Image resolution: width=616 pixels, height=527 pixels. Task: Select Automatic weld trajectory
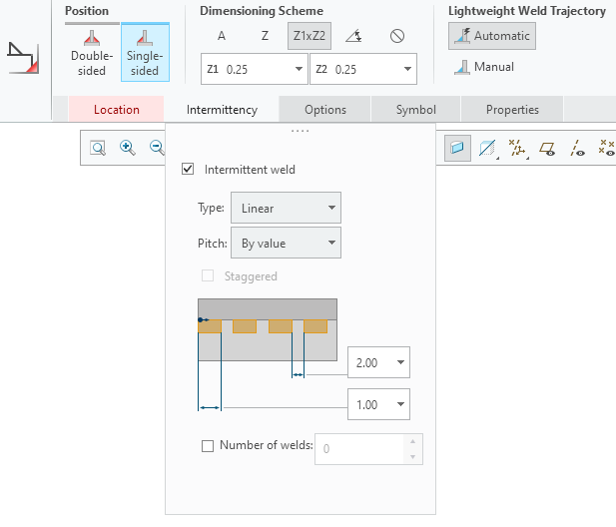coord(492,36)
